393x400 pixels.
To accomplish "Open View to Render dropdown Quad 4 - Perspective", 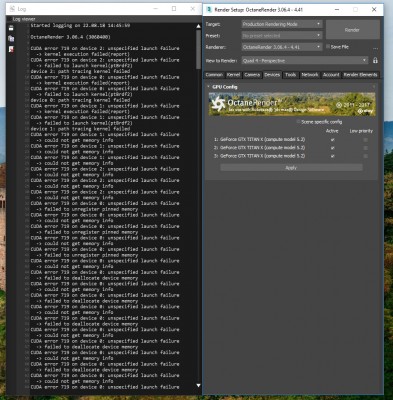I will [x=305, y=61].
